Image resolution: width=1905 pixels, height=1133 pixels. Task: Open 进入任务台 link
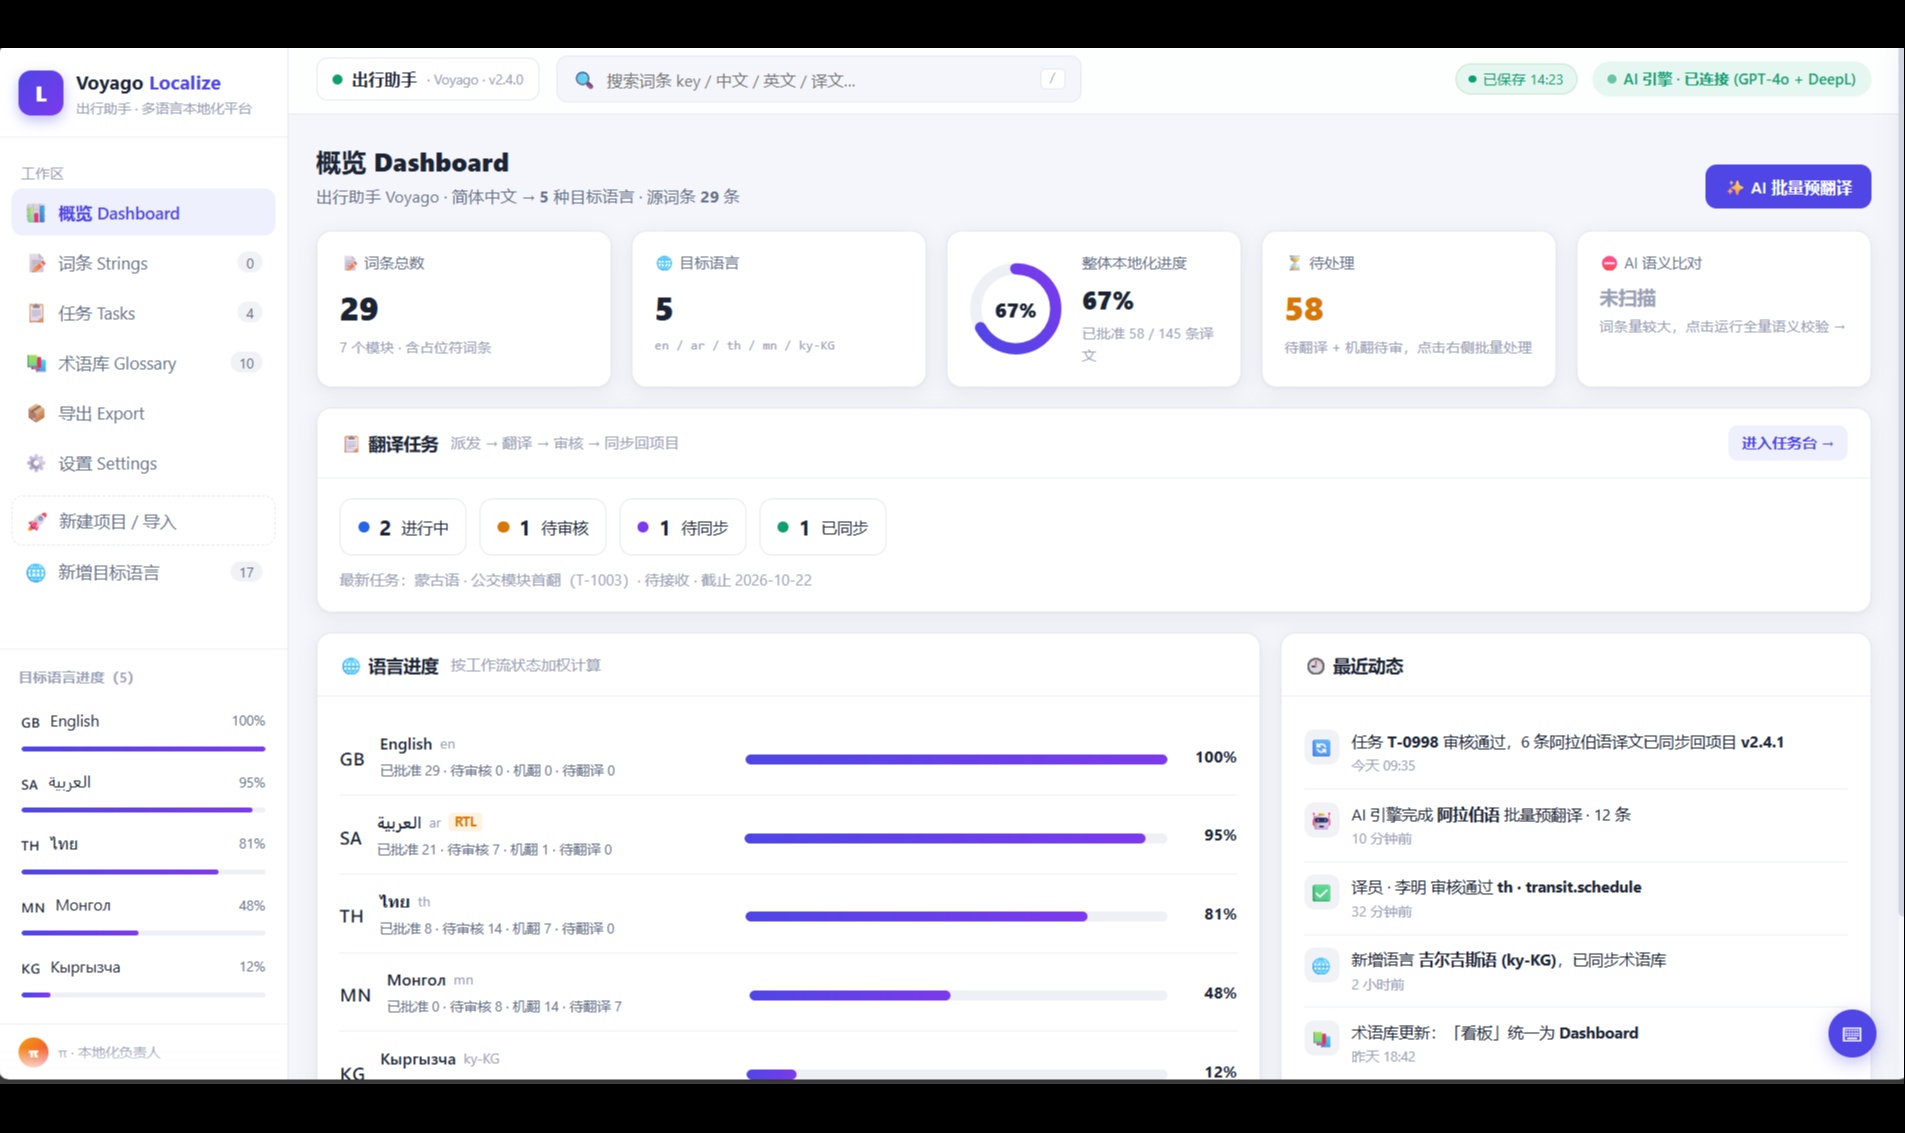point(1787,443)
